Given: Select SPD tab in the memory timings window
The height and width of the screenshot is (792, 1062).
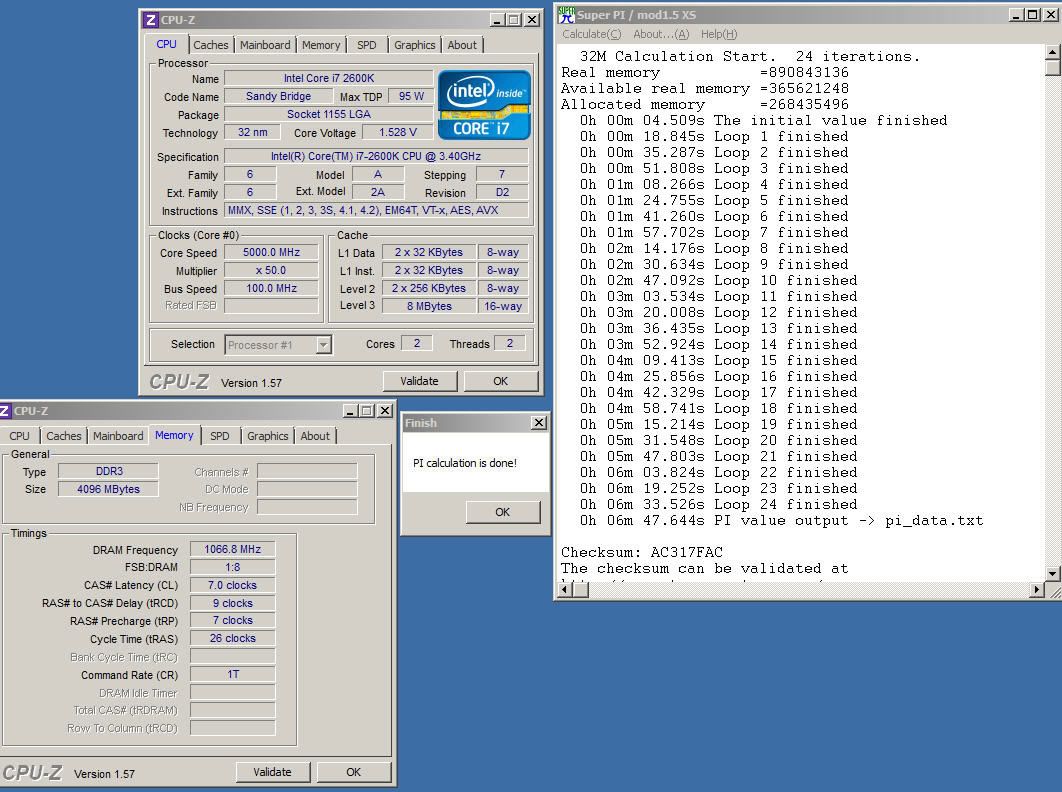Looking at the screenshot, I should (220, 436).
